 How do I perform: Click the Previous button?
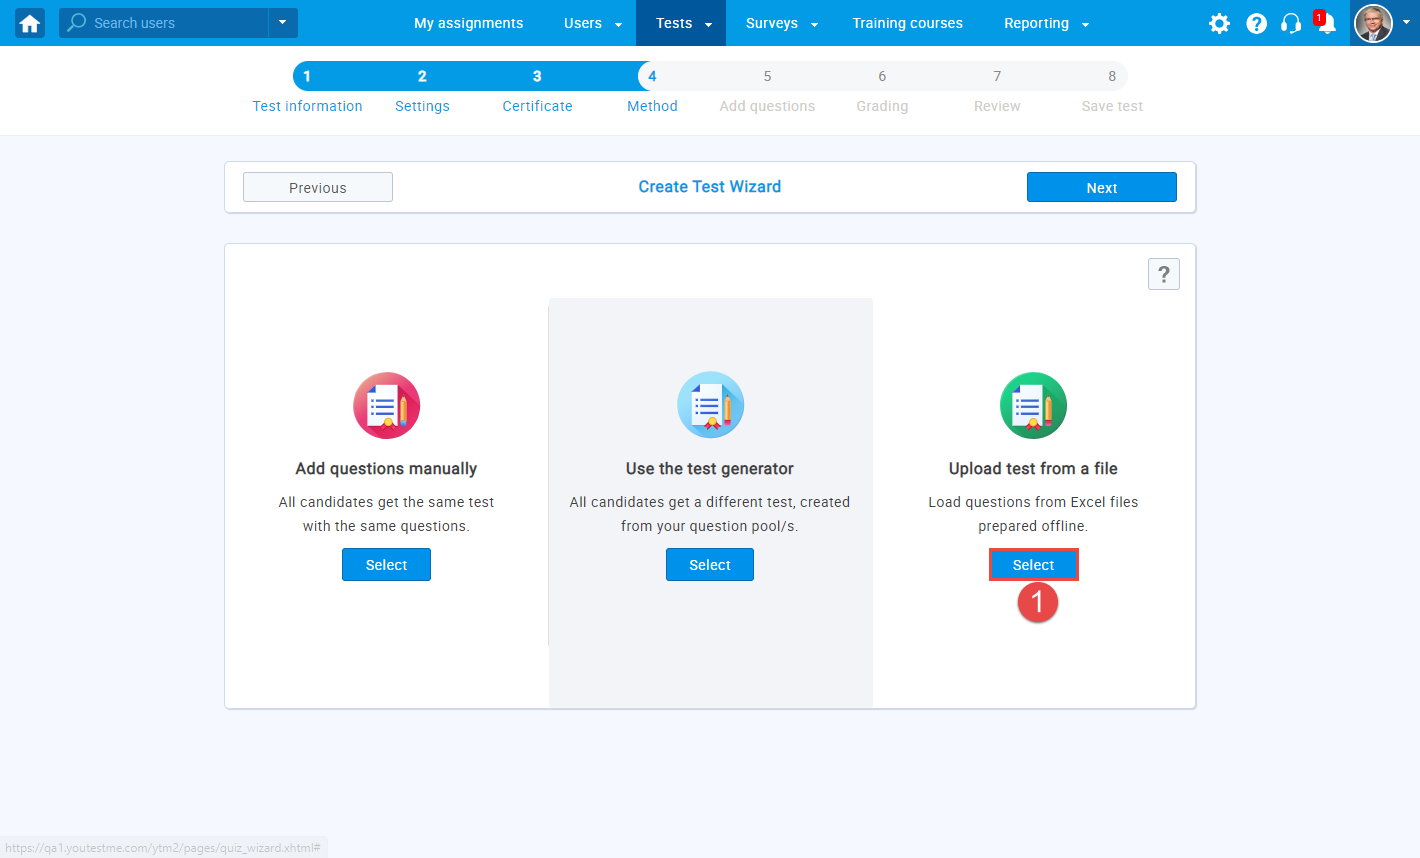(x=317, y=187)
